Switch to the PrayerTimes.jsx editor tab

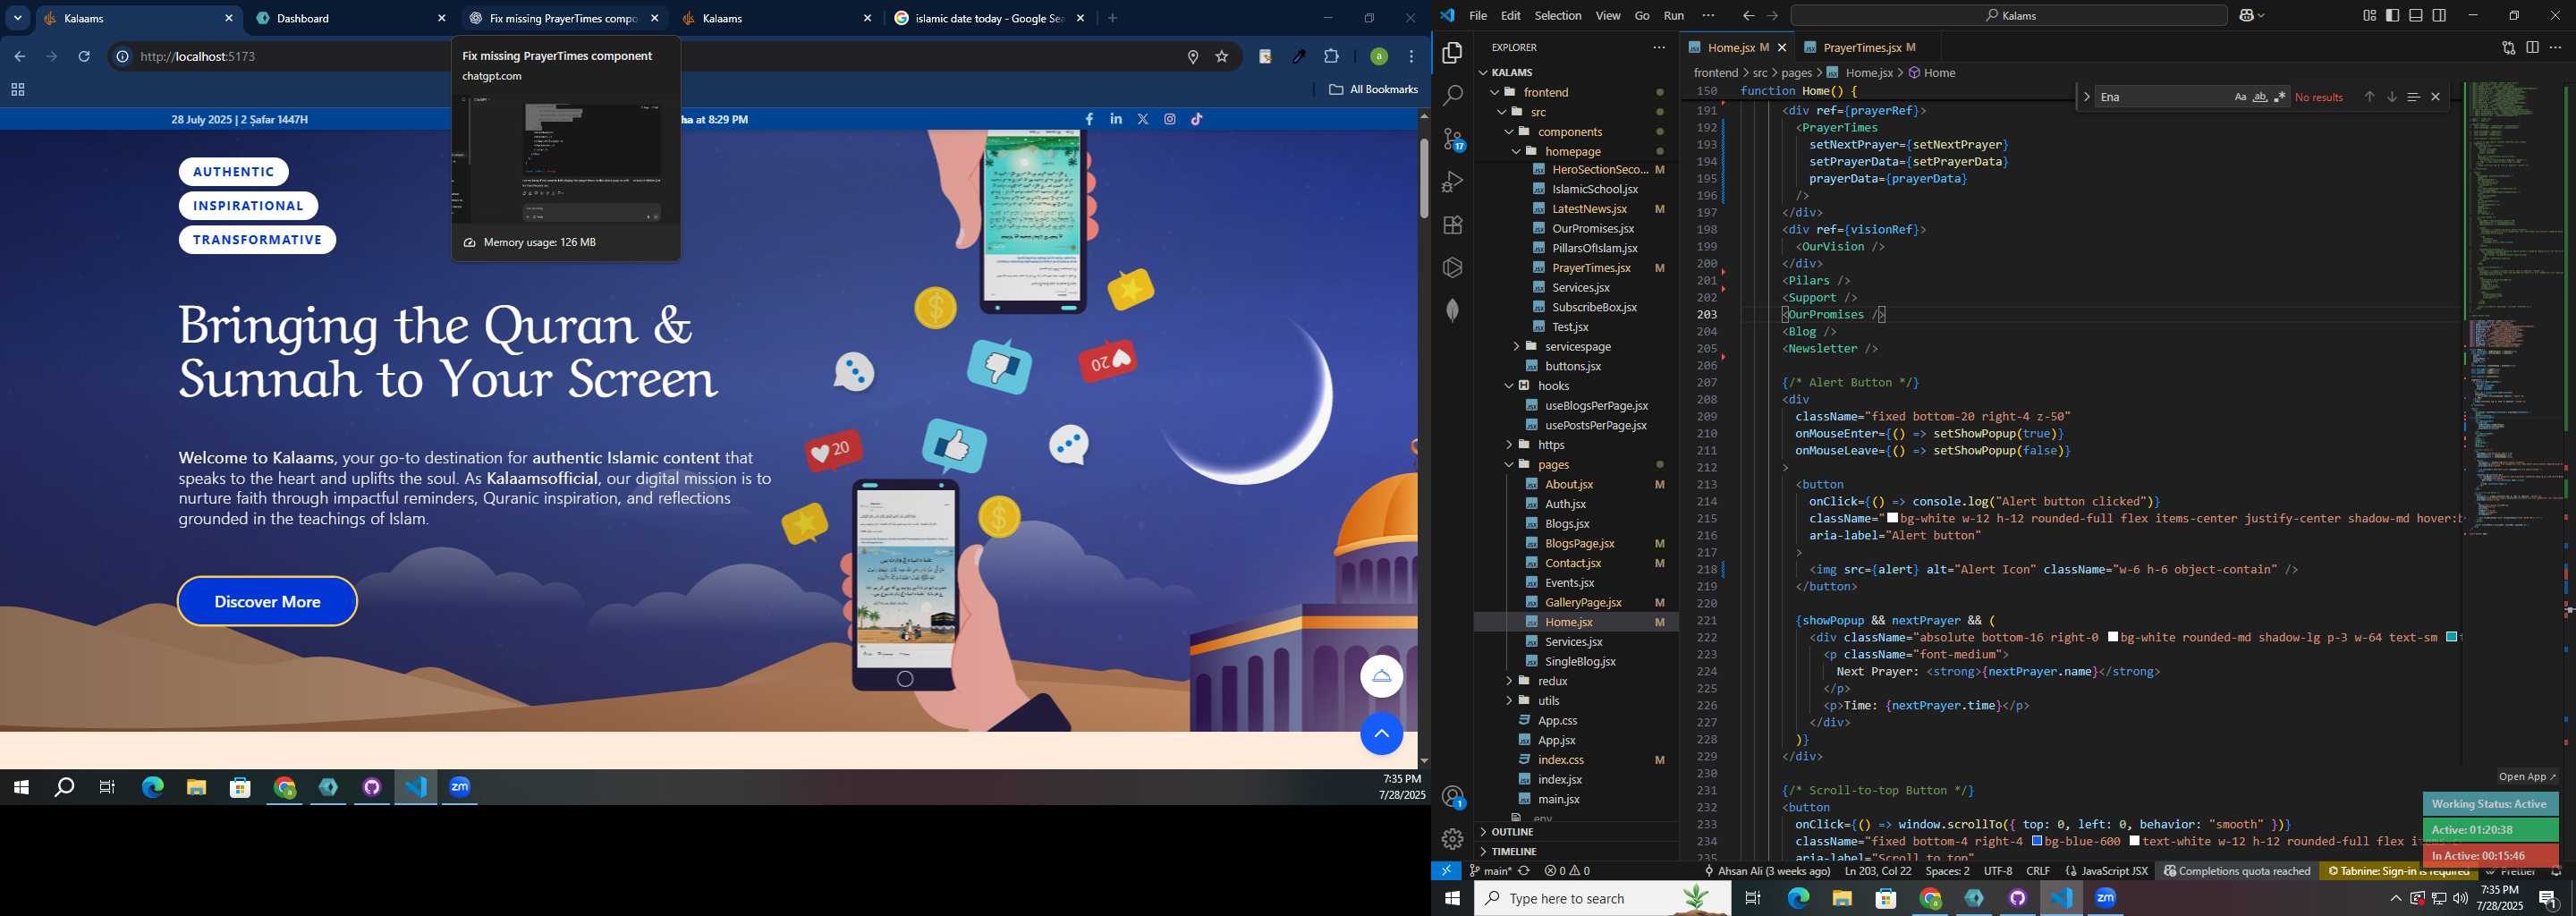click(x=1860, y=47)
